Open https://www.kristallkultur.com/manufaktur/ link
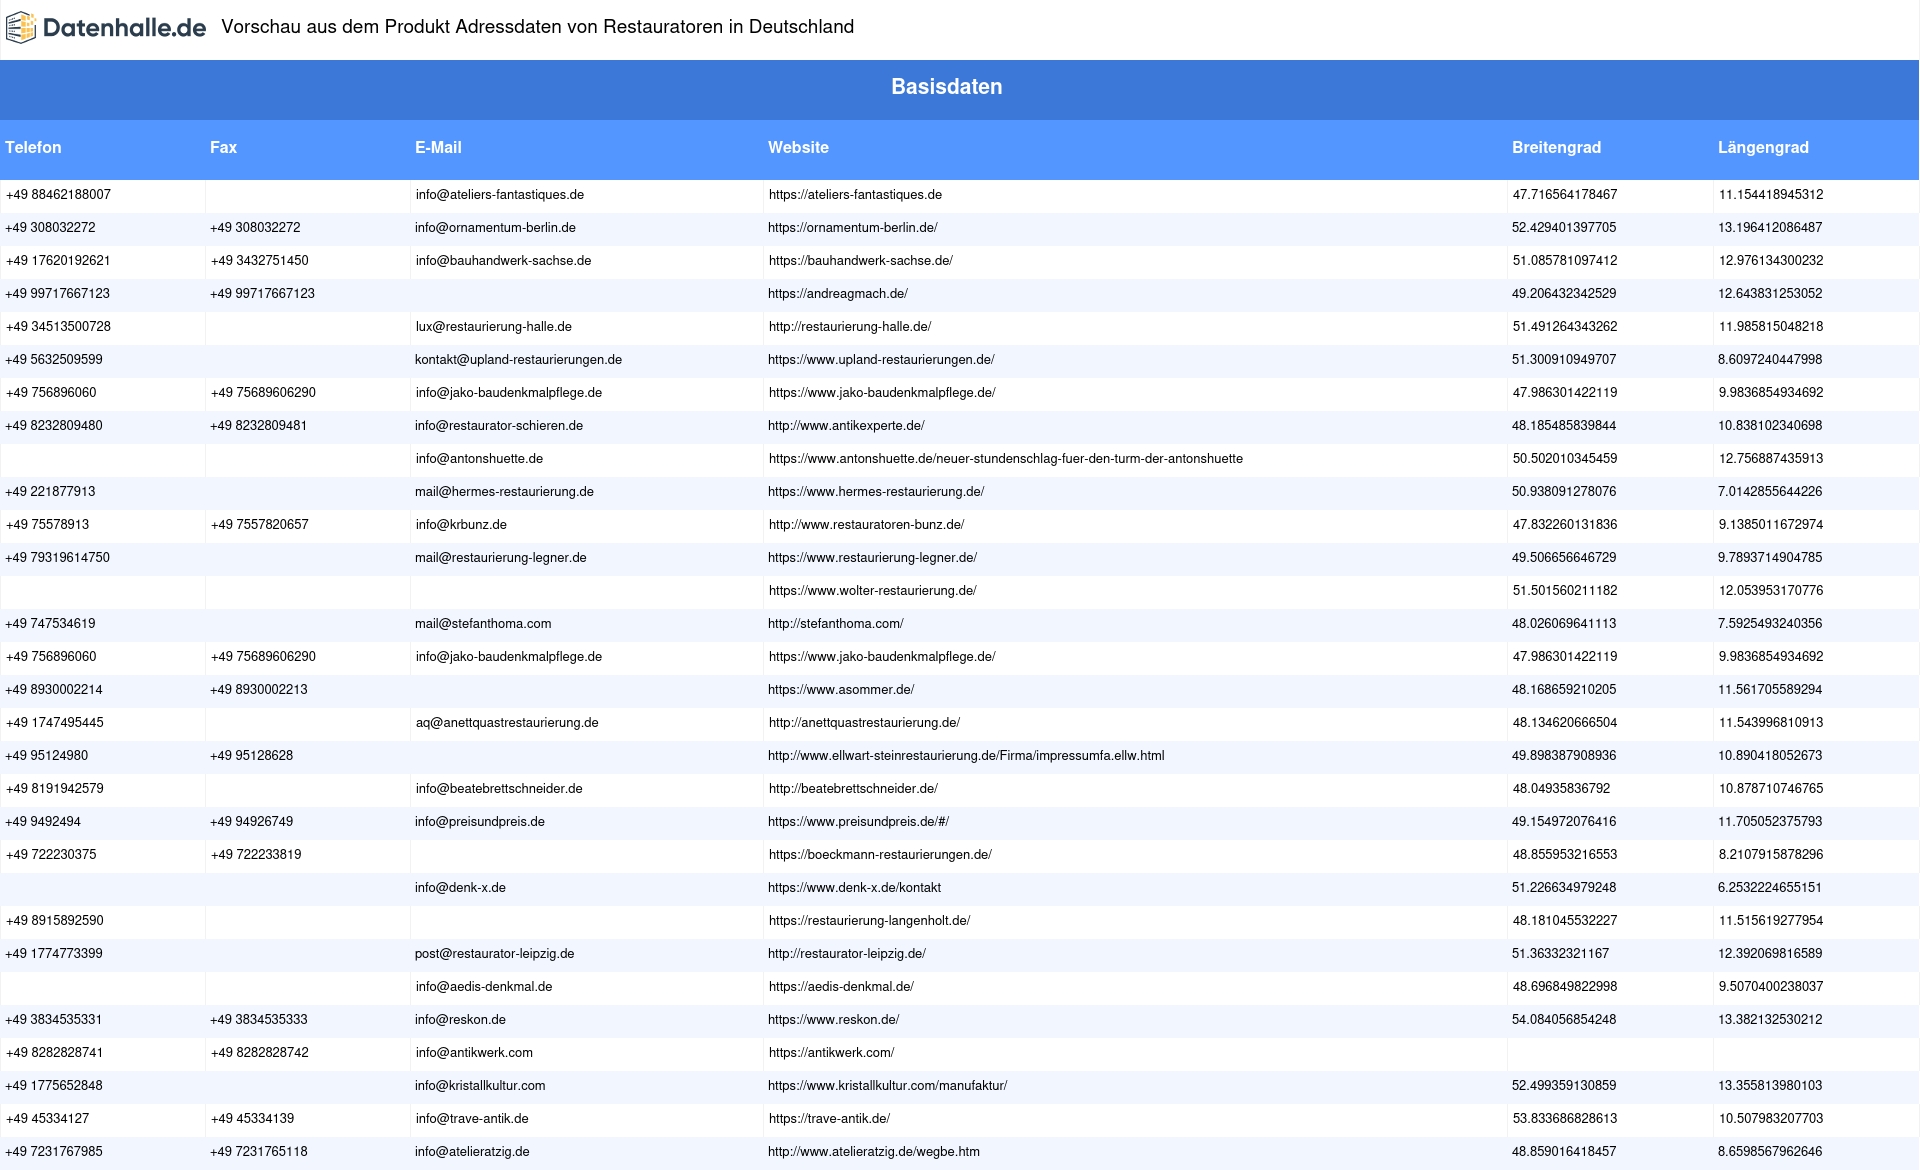The height and width of the screenshot is (1170, 1920). point(887,1086)
